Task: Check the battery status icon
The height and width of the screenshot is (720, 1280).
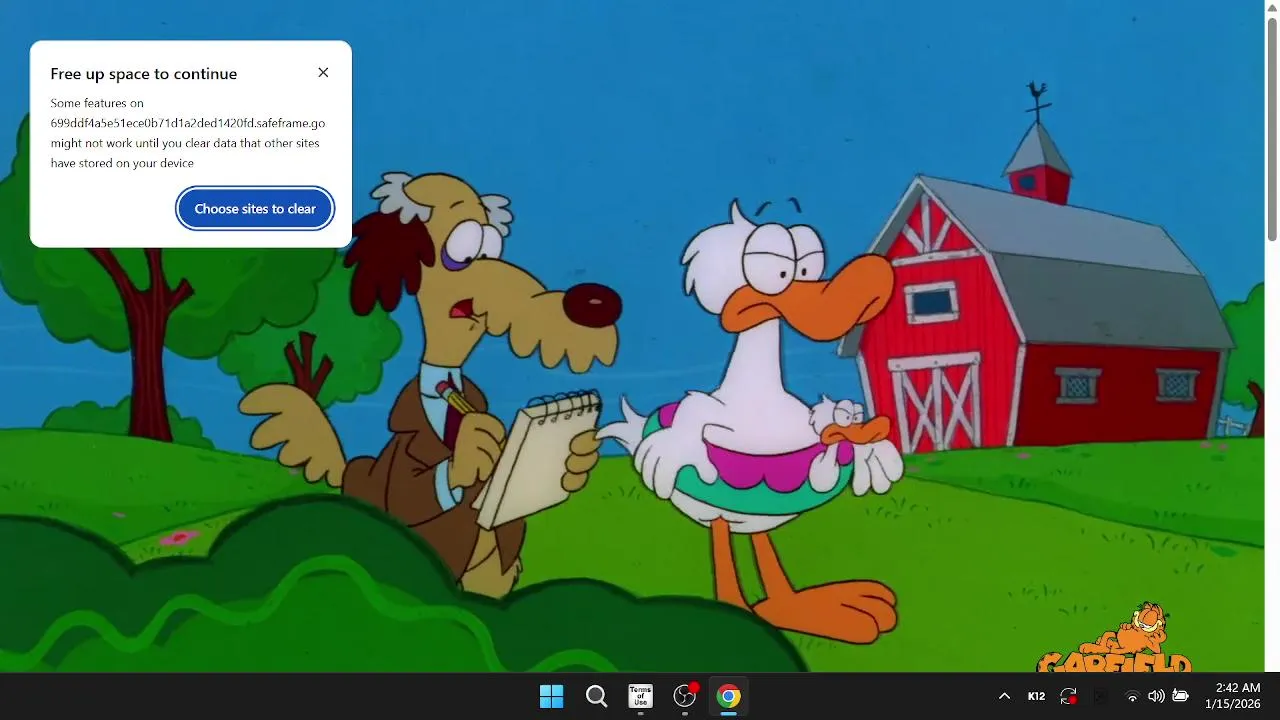Action: 1180,696
